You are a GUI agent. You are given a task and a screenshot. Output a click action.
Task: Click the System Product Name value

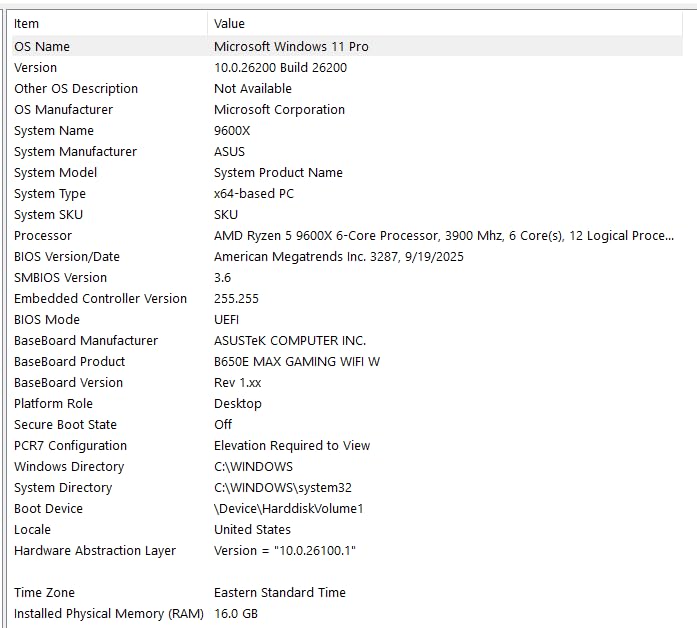tap(278, 172)
